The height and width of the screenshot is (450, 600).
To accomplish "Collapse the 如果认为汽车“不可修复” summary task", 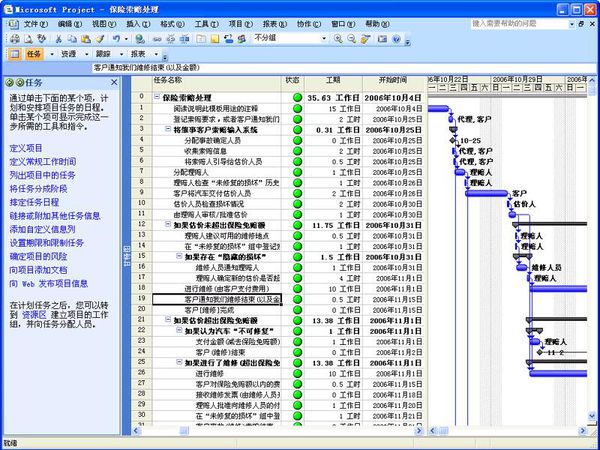I will pyautogui.click(x=179, y=330).
